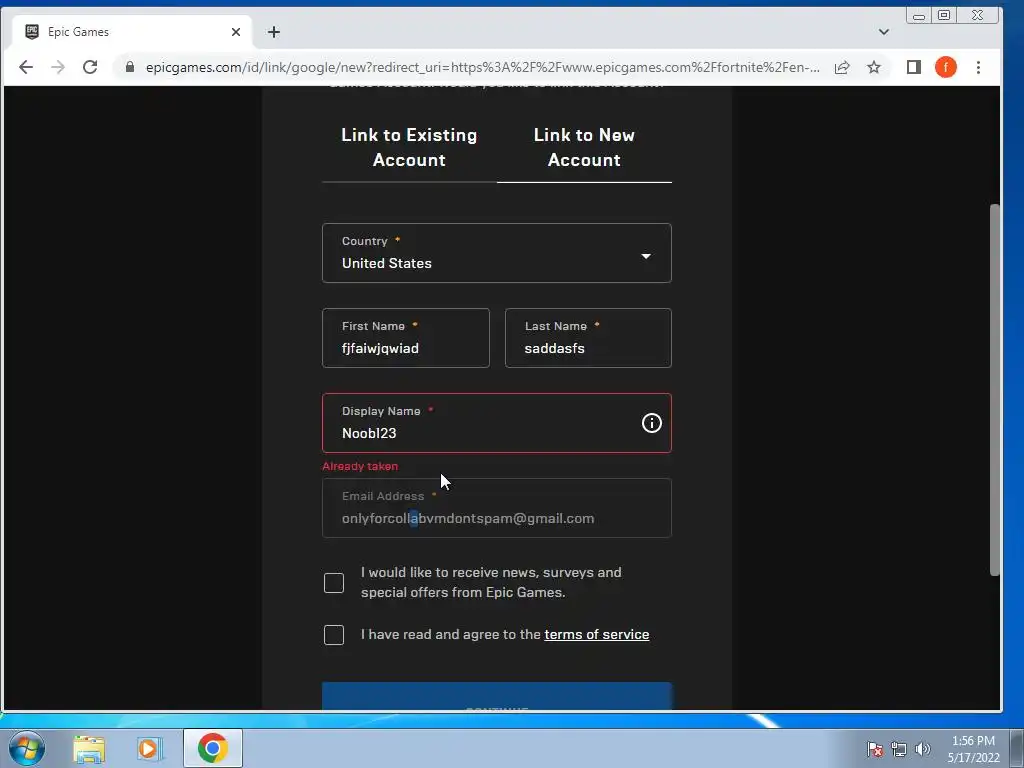Bookmark this page with the star icon
The image size is (1024, 768).
coord(874,67)
